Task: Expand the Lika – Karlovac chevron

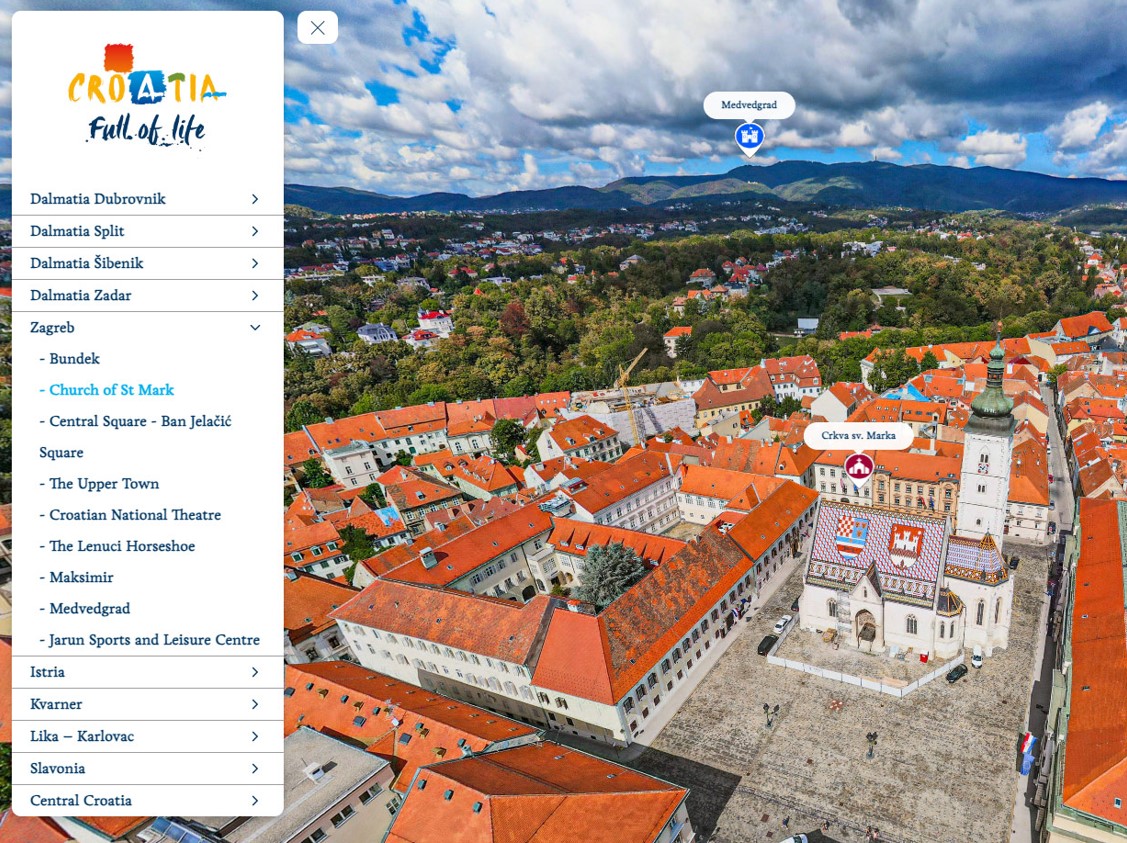Action: click(254, 737)
